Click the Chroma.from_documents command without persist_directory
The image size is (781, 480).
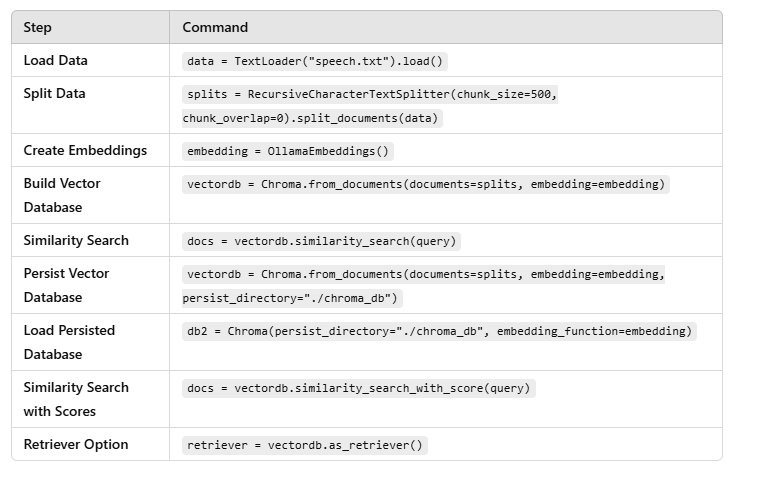click(x=426, y=184)
